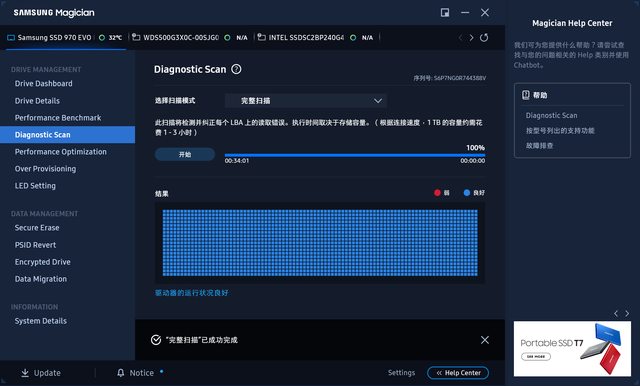Viewport: 640px width, 386px height.
Task: Open Settings at the bottom bar
Action: 401,373
